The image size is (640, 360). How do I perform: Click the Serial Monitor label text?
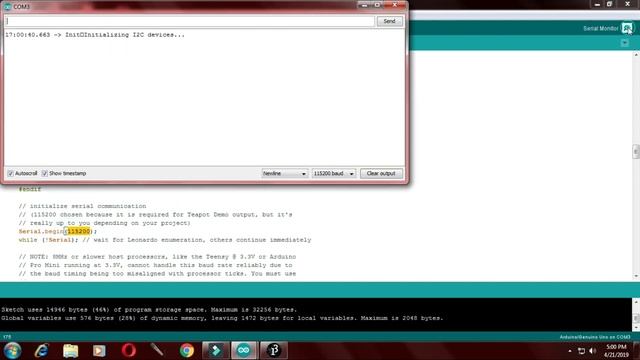[600, 29]
